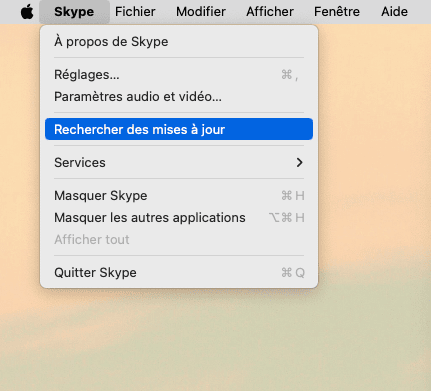Choose Quitter Skype
Image resolution: width=431 pixels, height=391 pixels.
coord(179,272)
